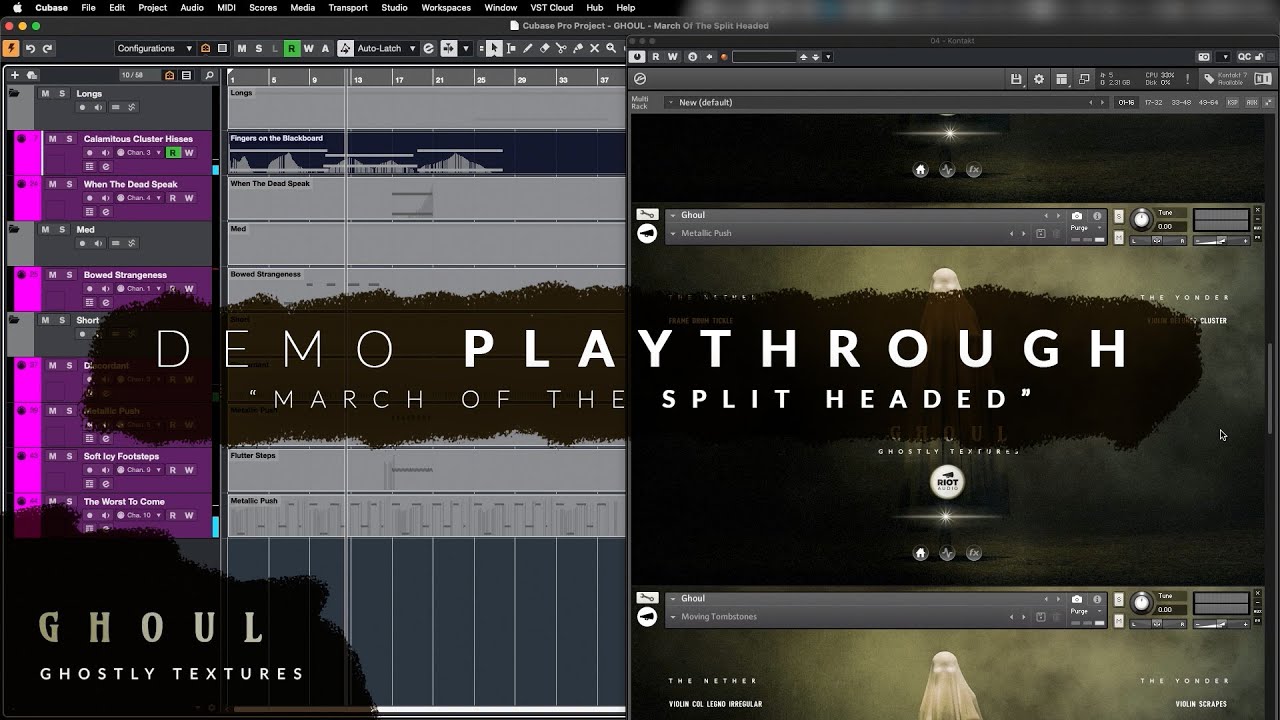Solo the Bowed Strangeness track

(x=69, y=274)
